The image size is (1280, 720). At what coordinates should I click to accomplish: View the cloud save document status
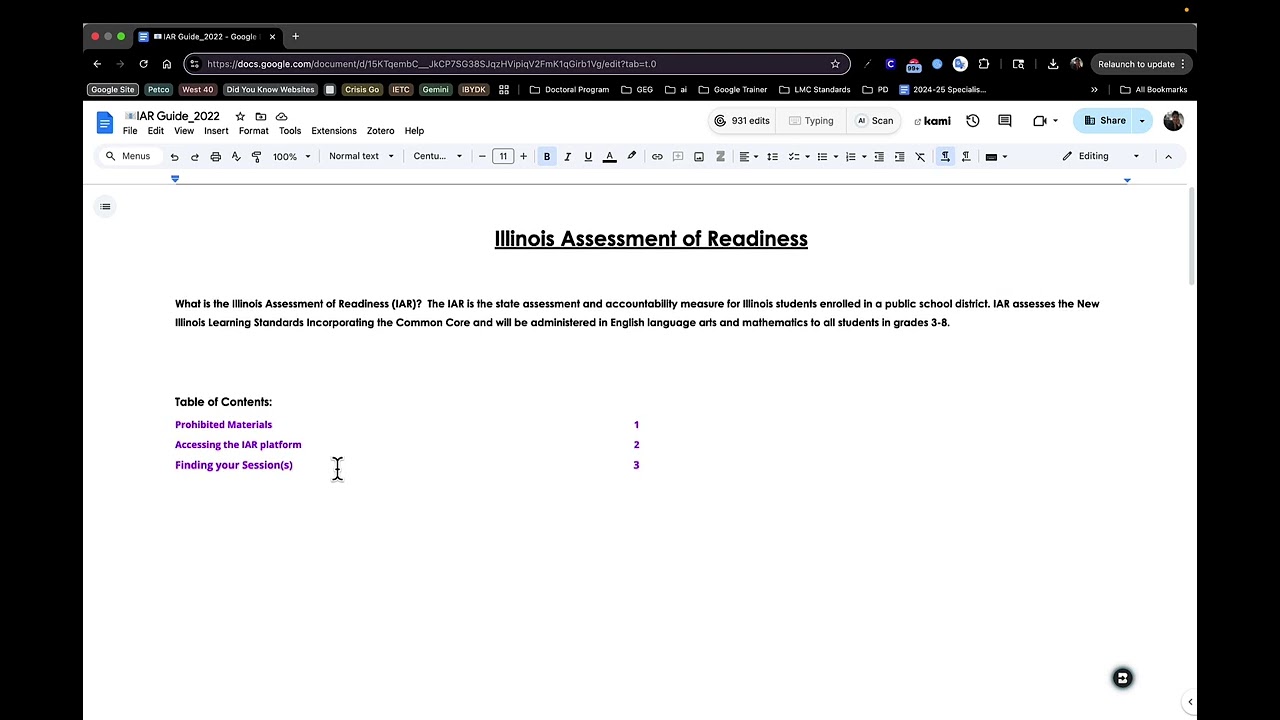[x=281, y=116]
